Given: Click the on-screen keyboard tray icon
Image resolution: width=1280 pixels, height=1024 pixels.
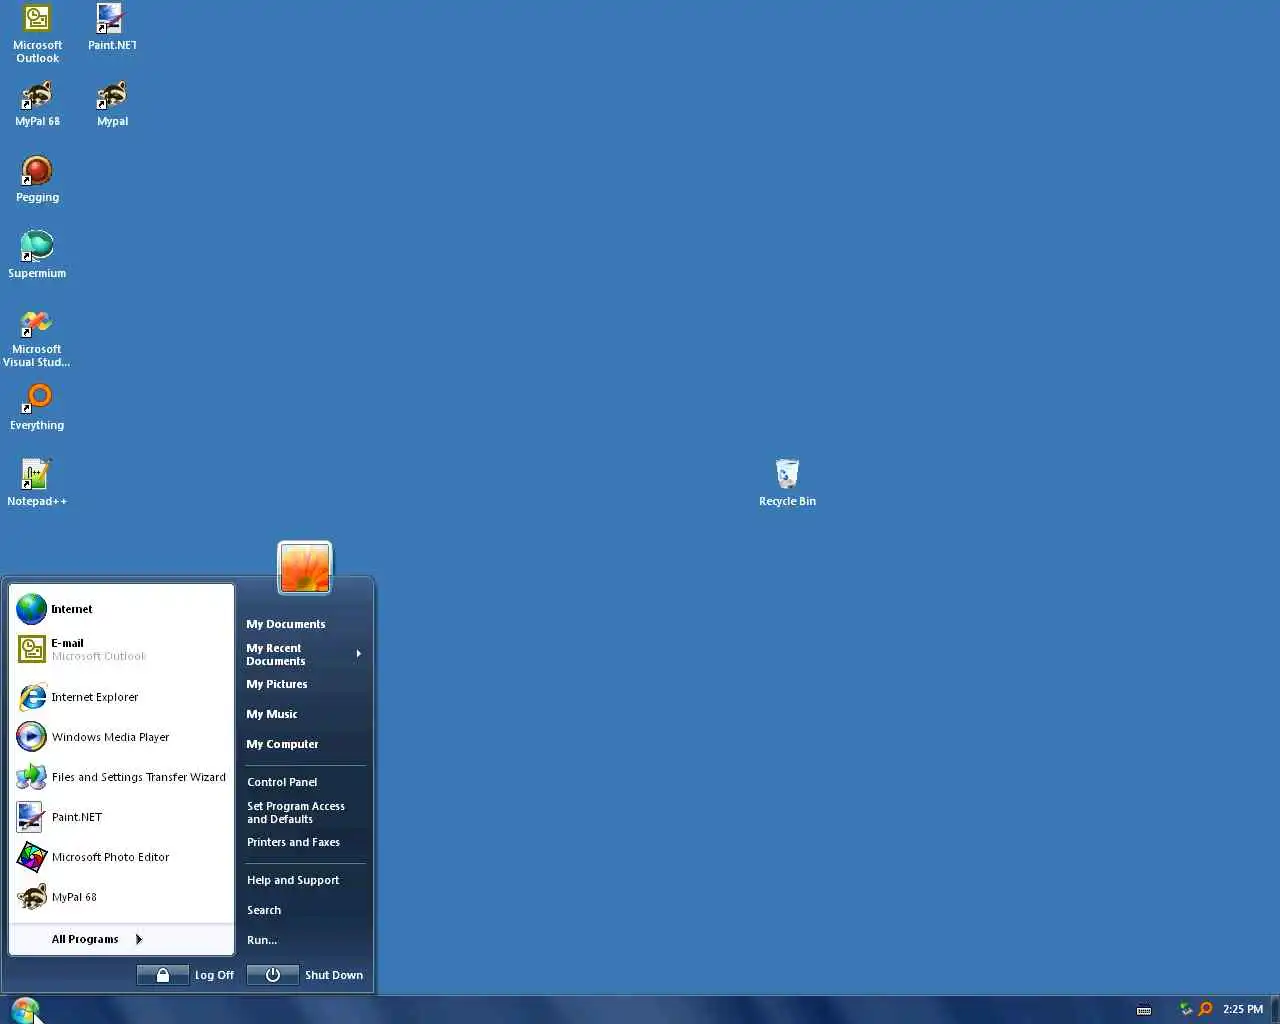Looking at the screenshot, I should coord(1144,1009).
